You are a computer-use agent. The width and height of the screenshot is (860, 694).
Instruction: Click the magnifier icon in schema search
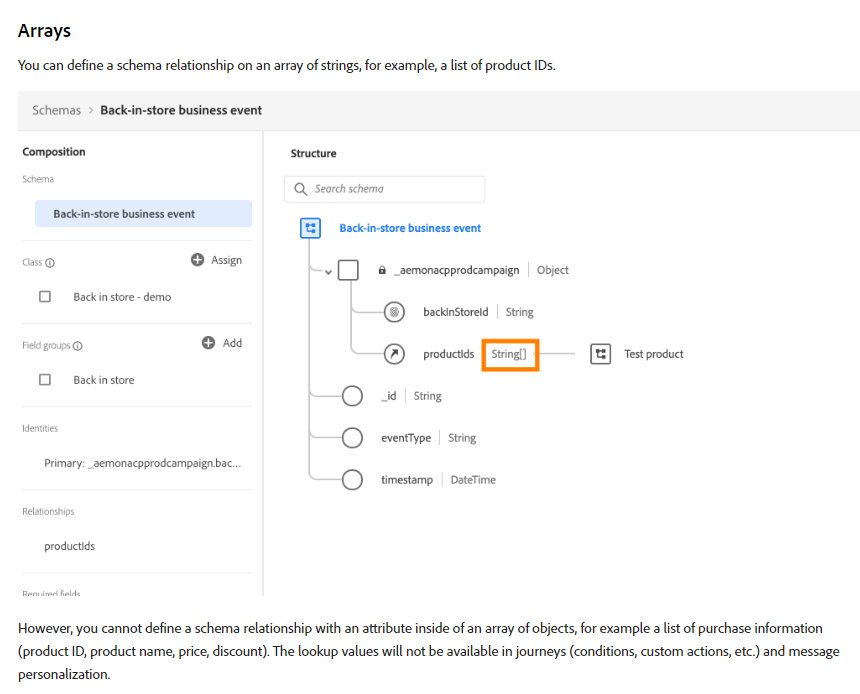pyautogui.click(x=301, y=189)
